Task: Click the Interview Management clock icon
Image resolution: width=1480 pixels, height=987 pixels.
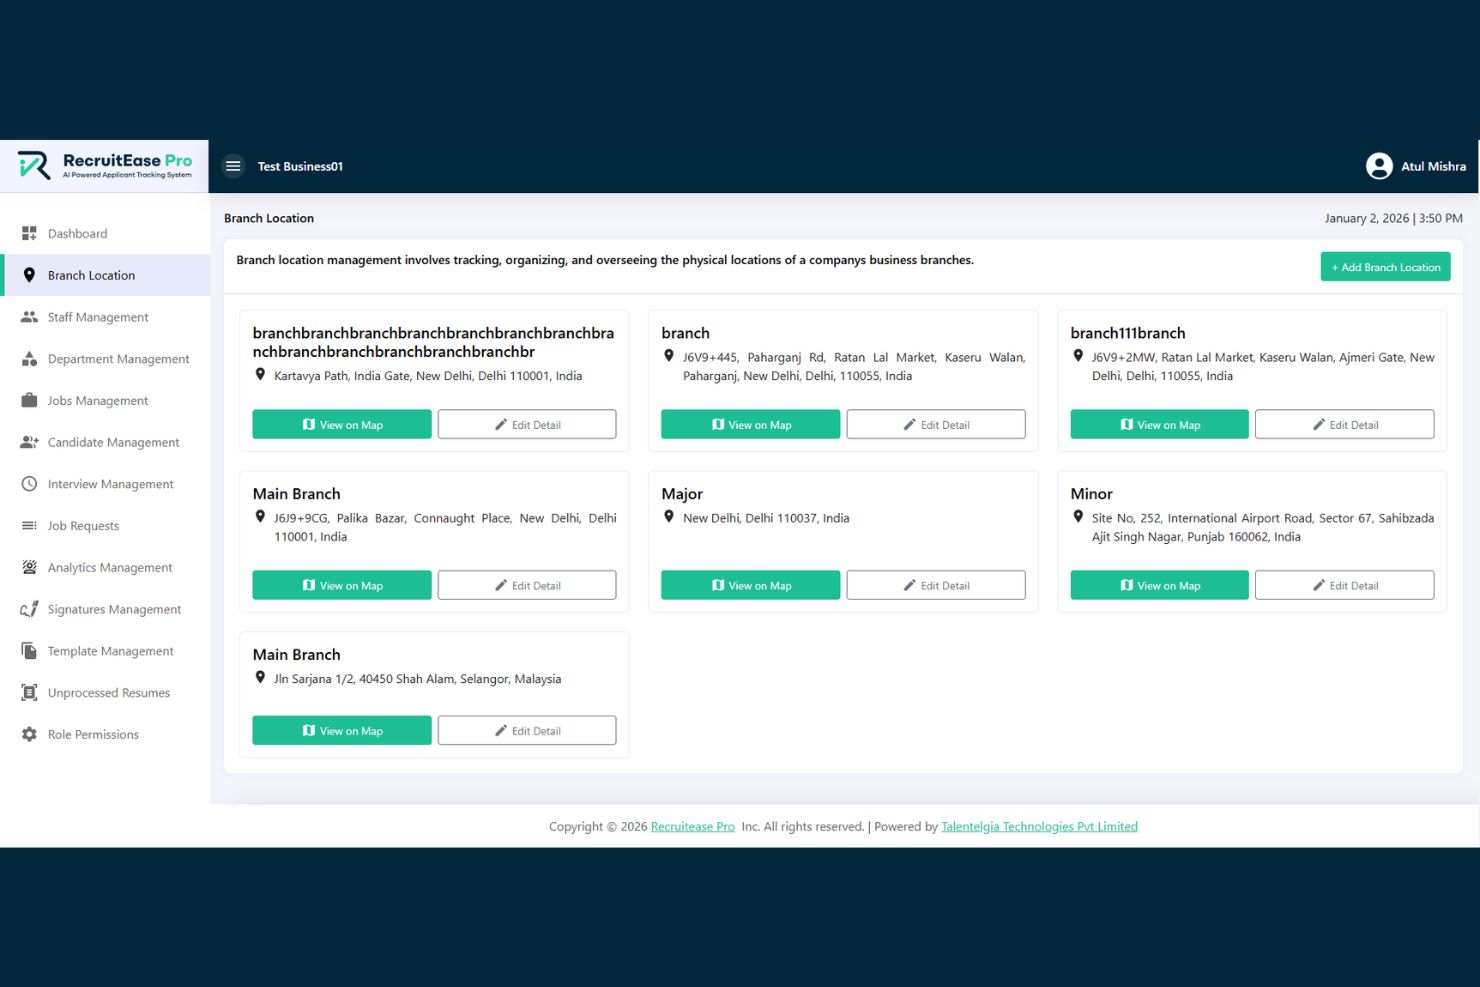Action: point(29,484)
